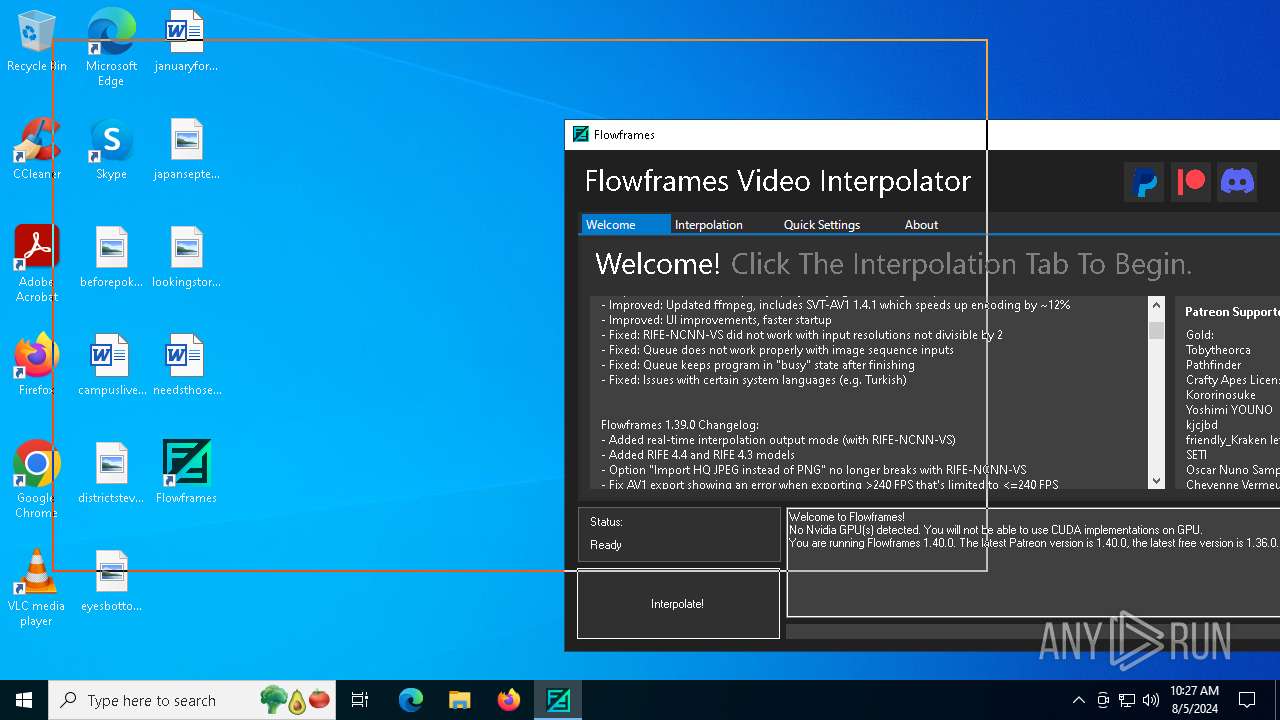The image size is (1280, 720).
Task: Select the Firefox desktop shortcut
Action: (x=36, y=365)
